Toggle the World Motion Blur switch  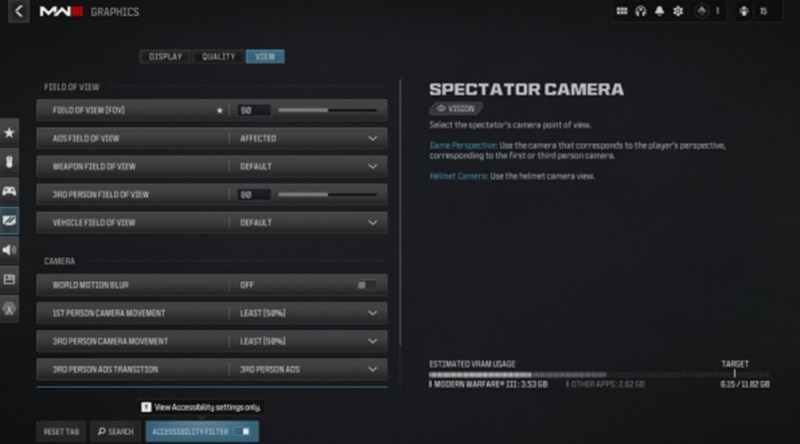[x=366, y=285]
